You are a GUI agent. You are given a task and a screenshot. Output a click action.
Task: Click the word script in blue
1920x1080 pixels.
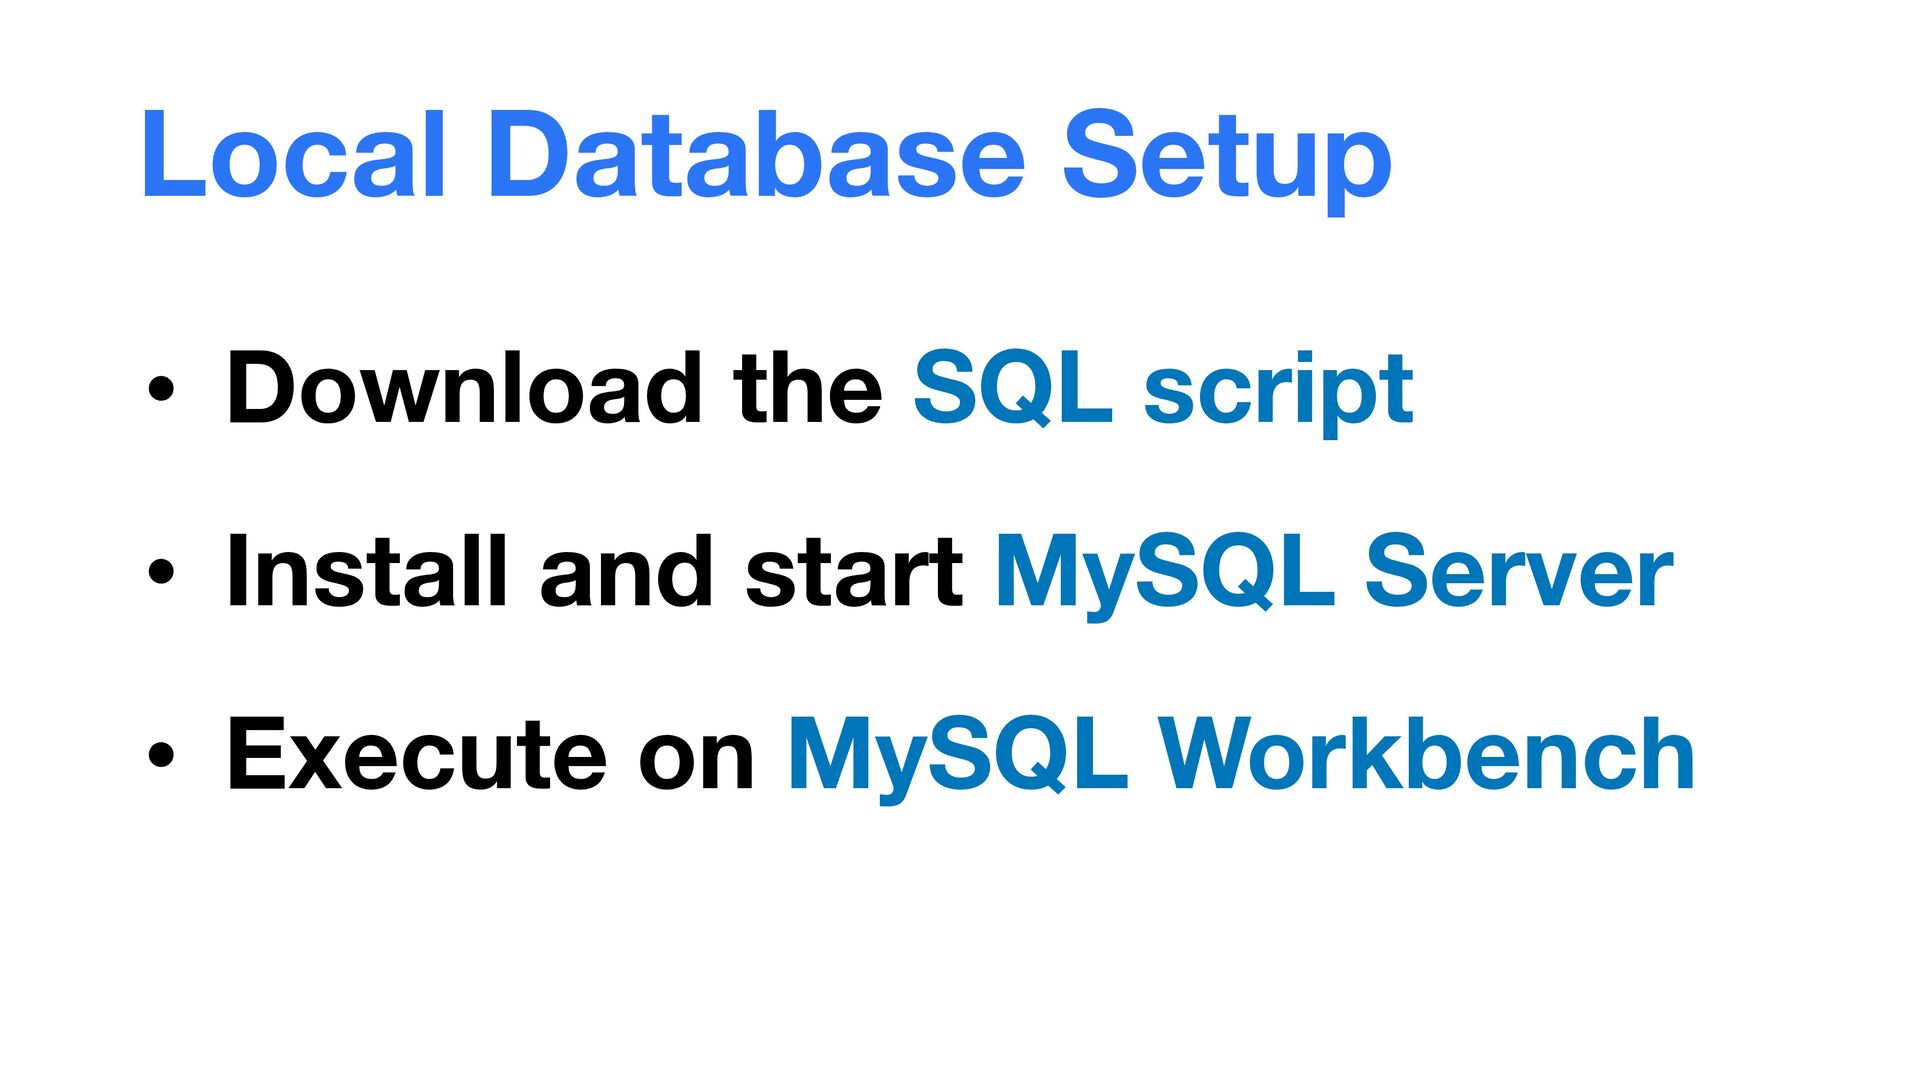pos(1278,392)
